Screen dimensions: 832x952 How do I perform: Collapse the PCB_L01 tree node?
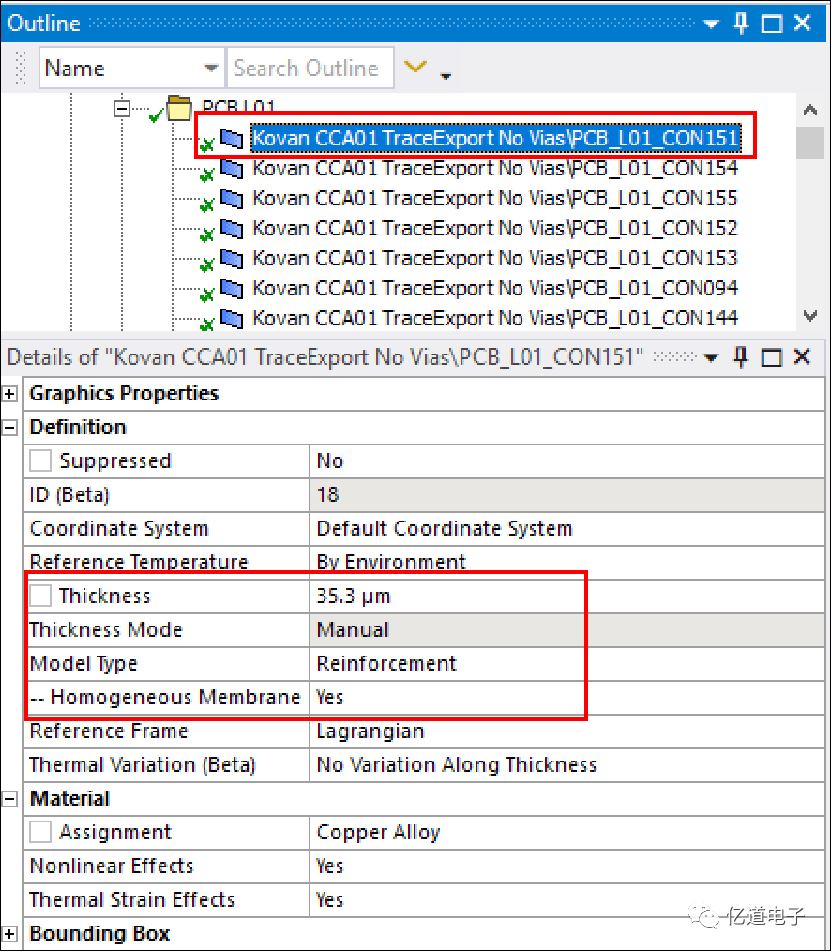123,107
